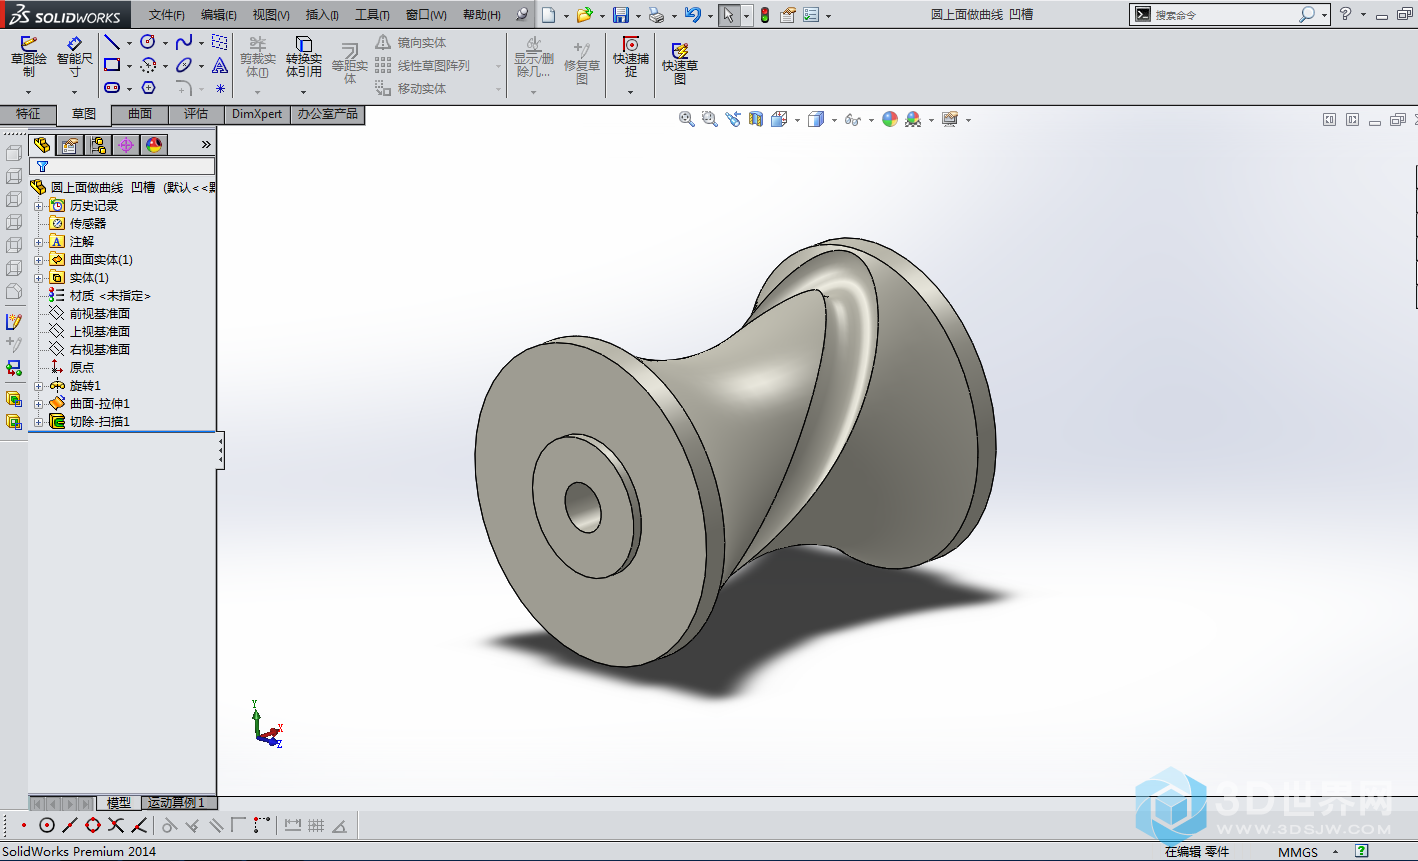Toggle the midpoint snap icon
This screenshot has height=861, width=1418.
(70, 825)
